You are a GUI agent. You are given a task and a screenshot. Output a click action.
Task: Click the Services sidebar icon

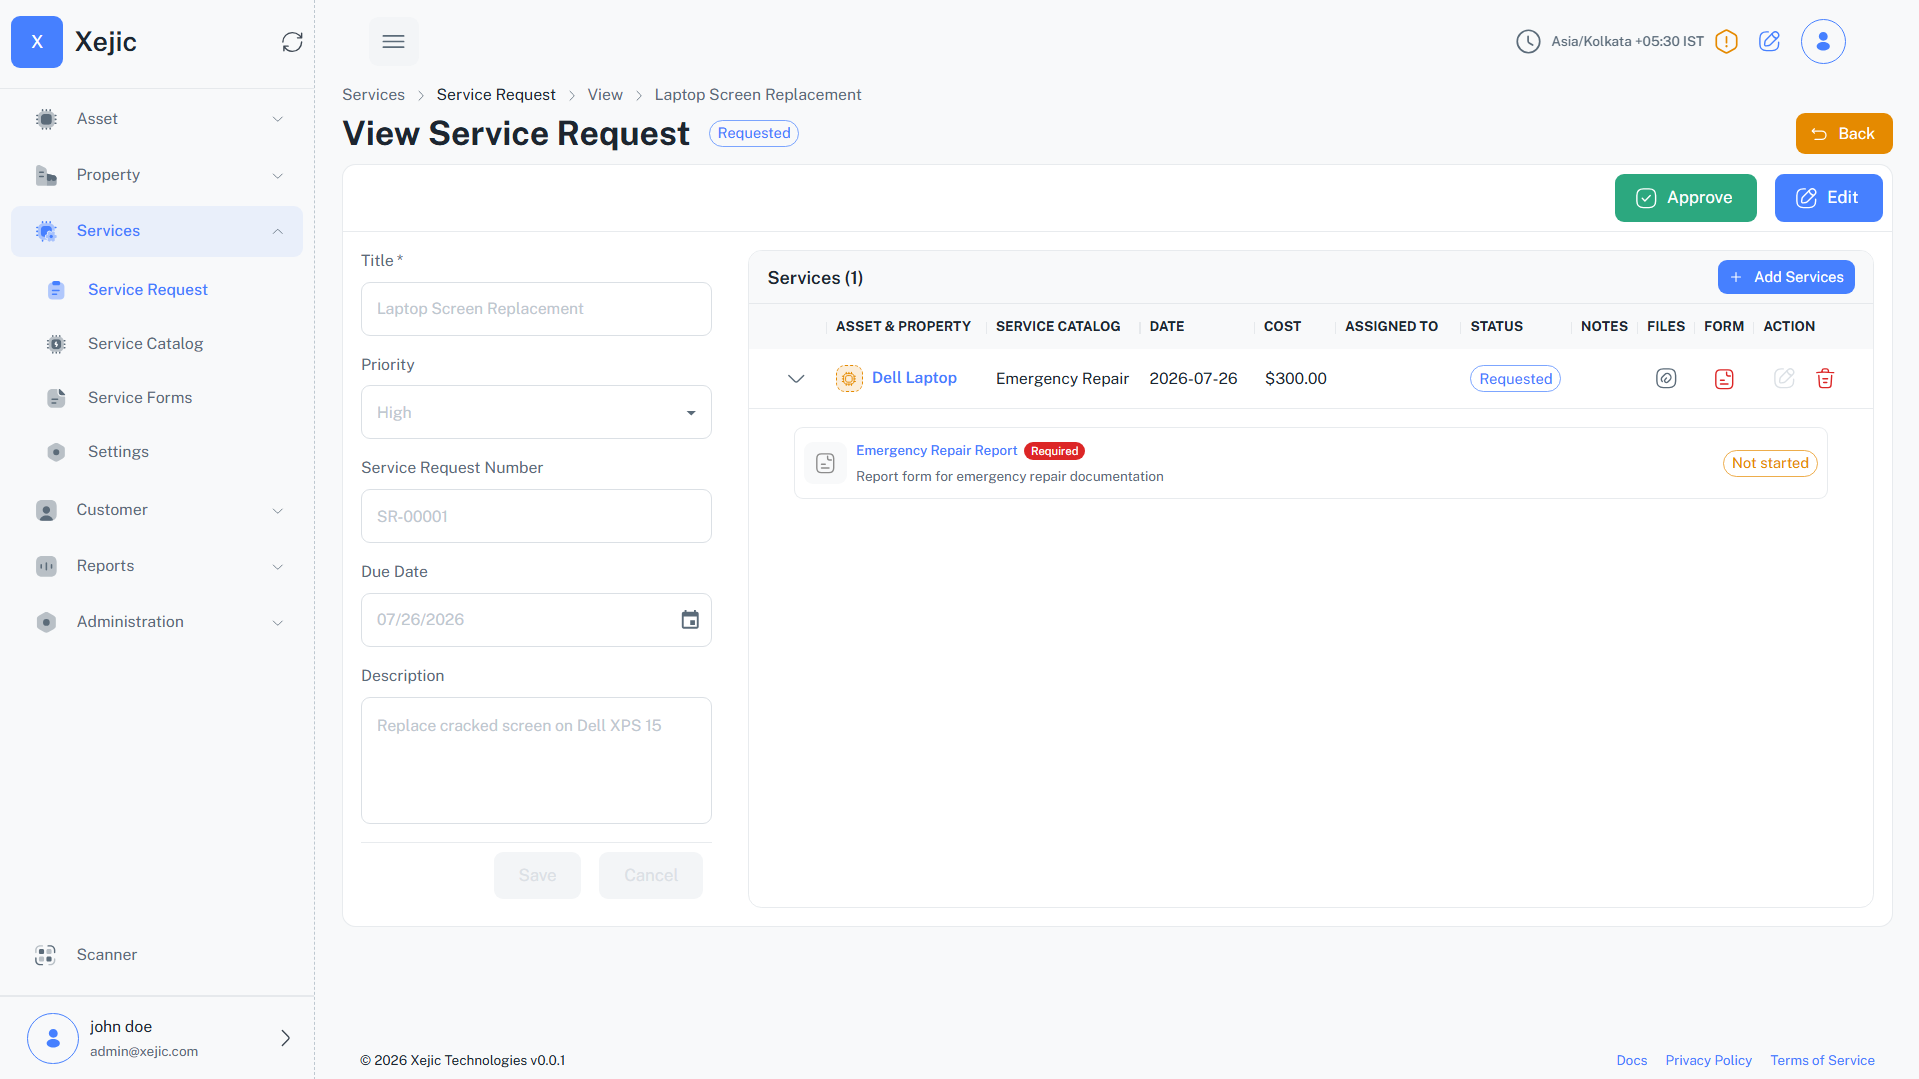46,231
